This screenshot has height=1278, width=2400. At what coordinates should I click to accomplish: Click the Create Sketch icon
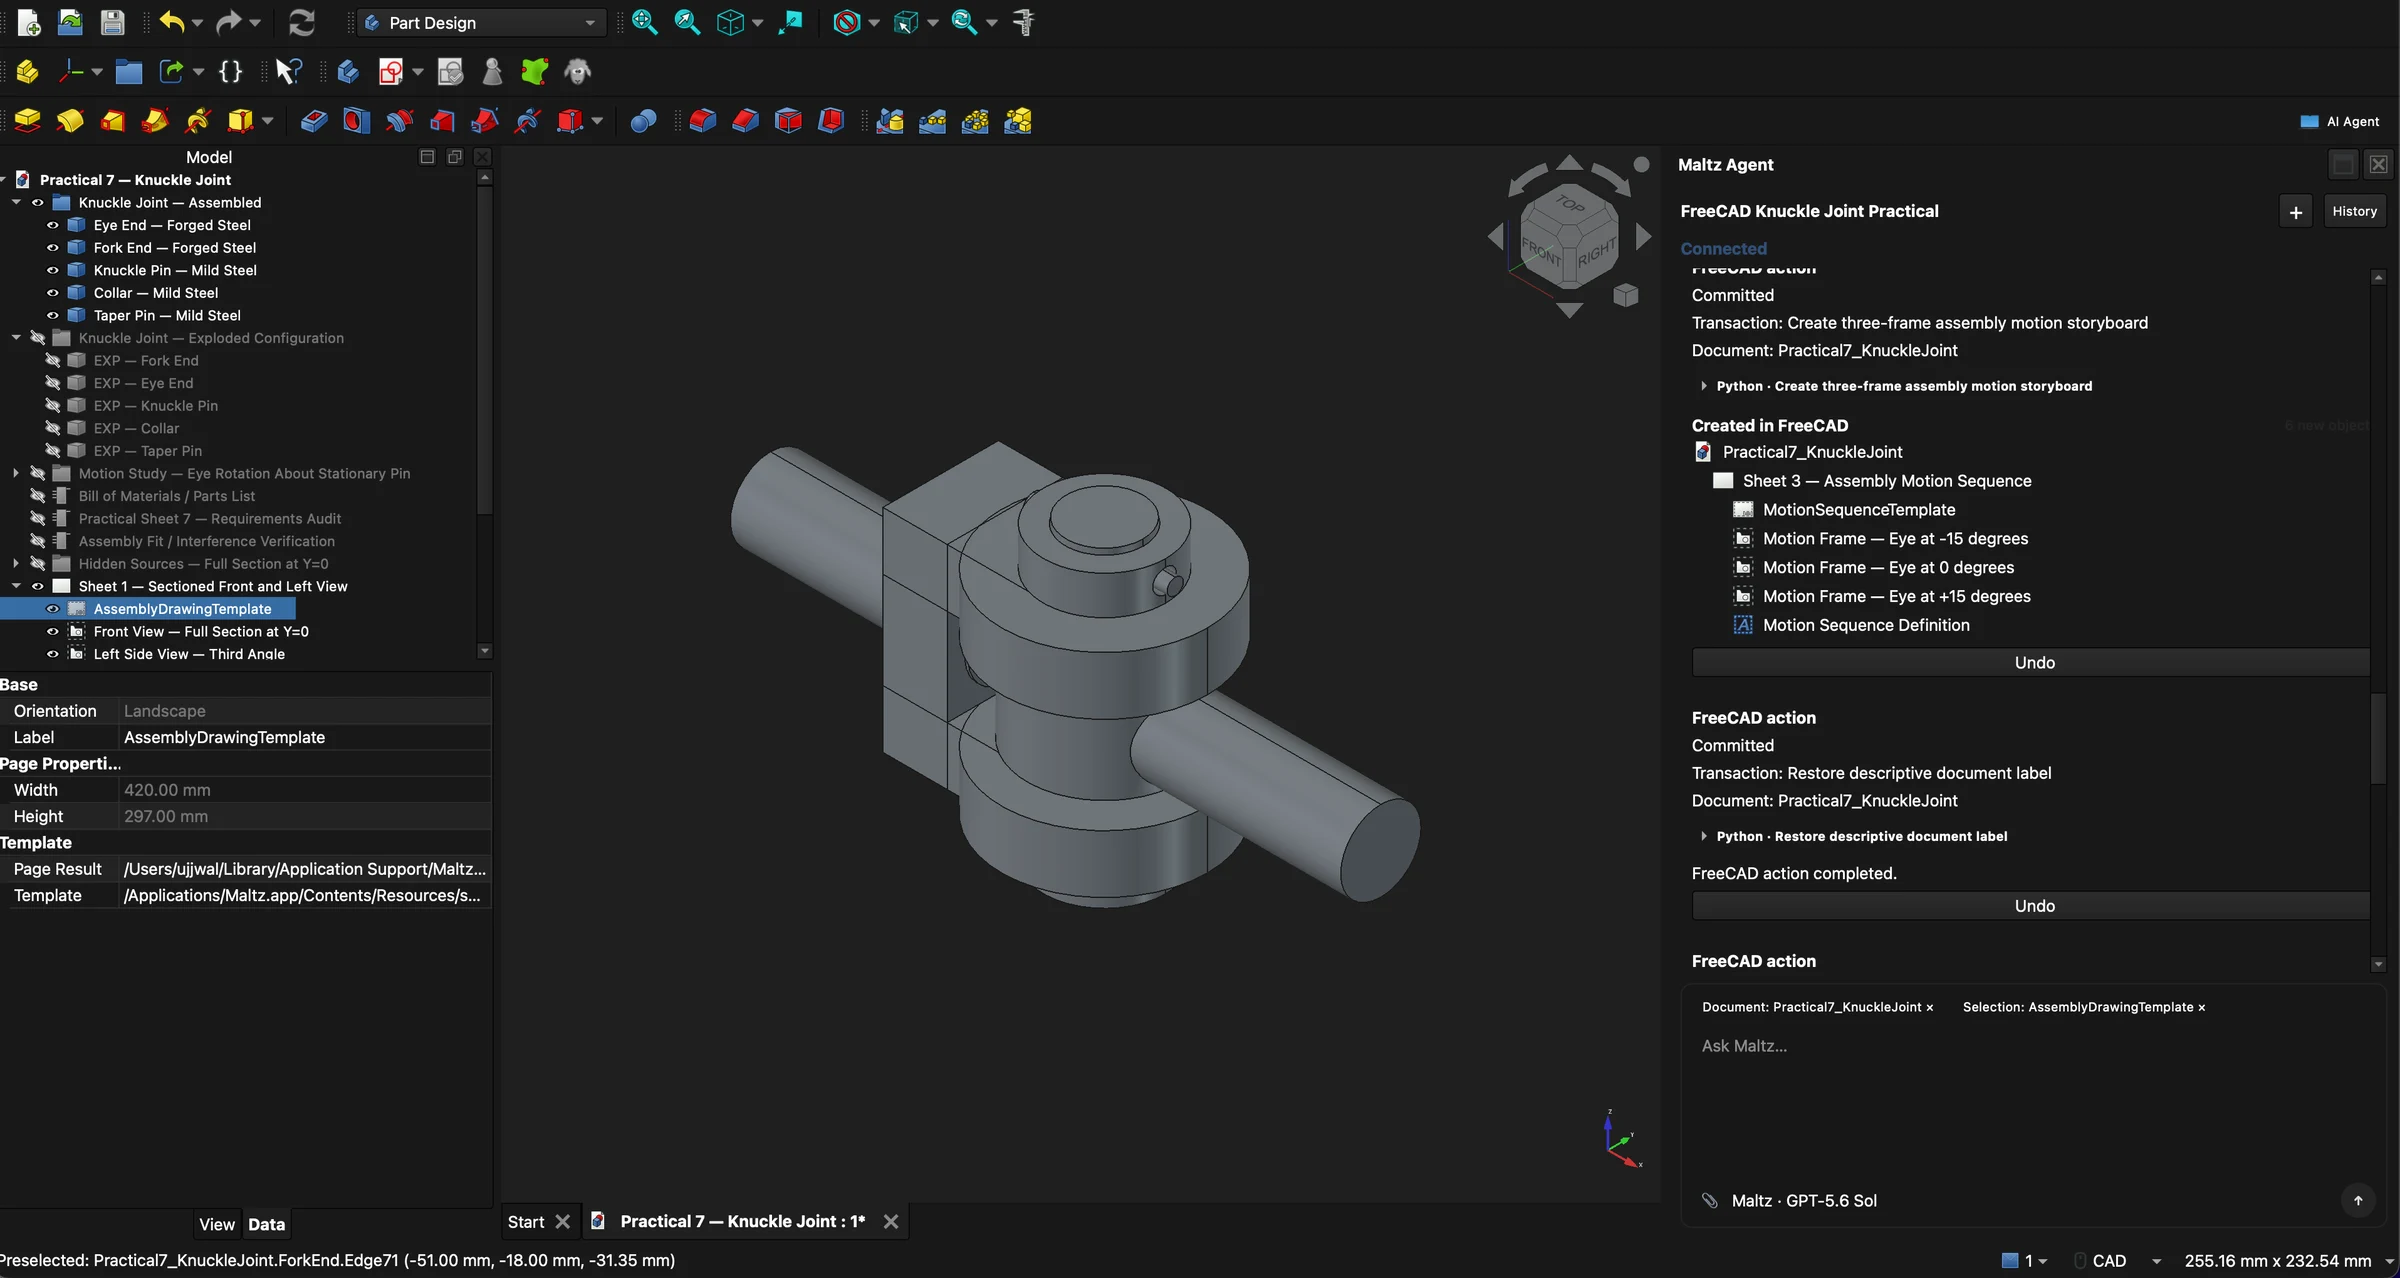click(391, 71)
